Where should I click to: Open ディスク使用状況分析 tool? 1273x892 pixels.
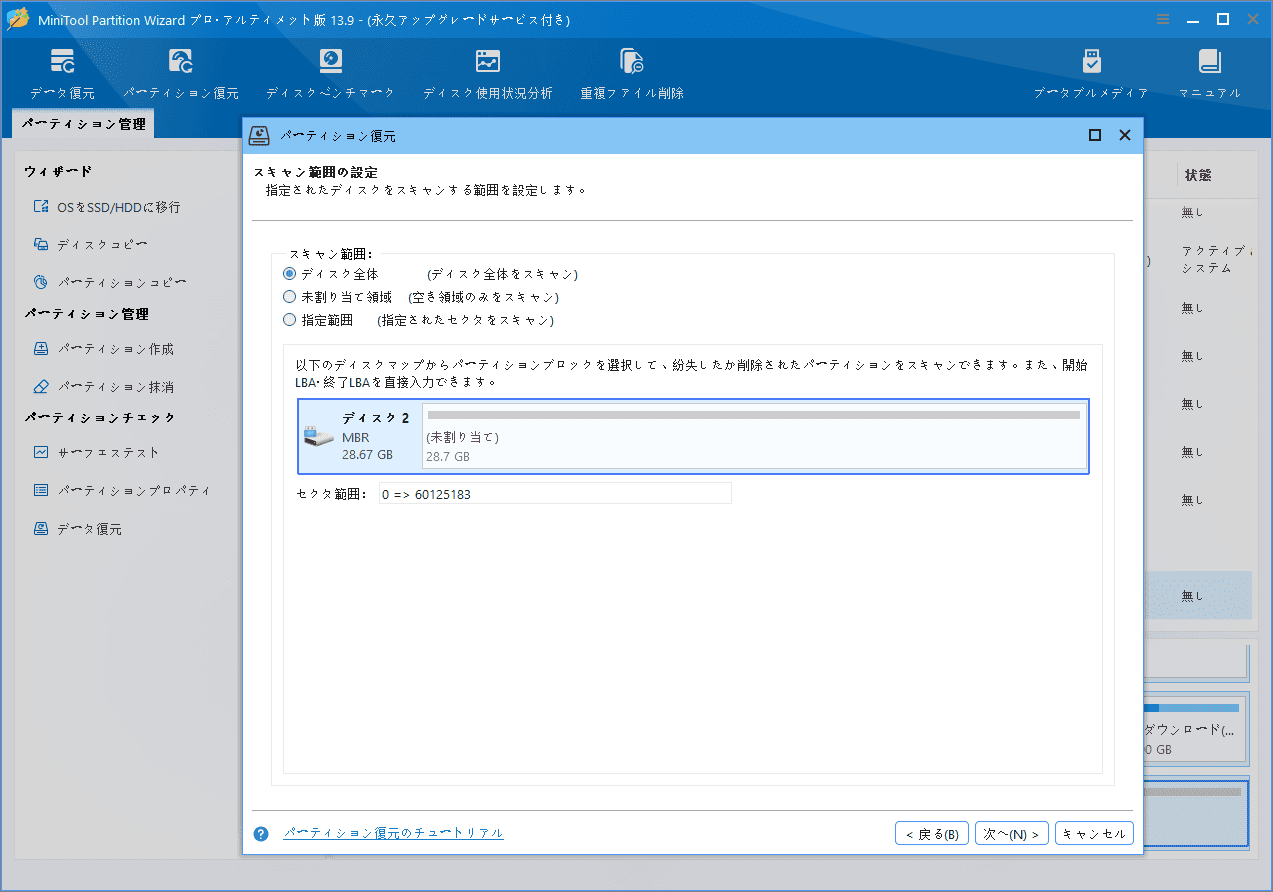[x=487, y=74]
